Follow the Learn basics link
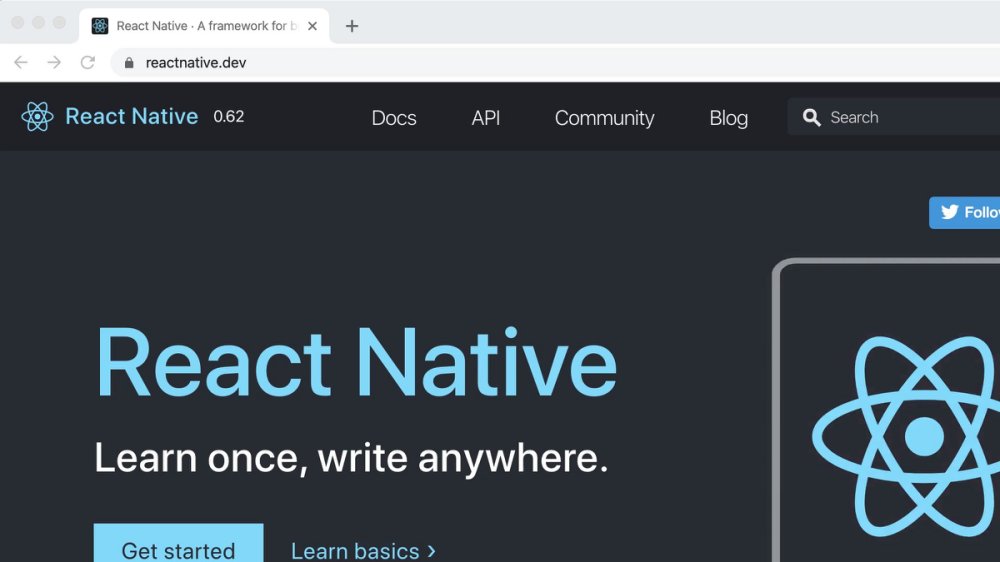The height and width of the screenshot is (562, 1000). pos(364,551)
